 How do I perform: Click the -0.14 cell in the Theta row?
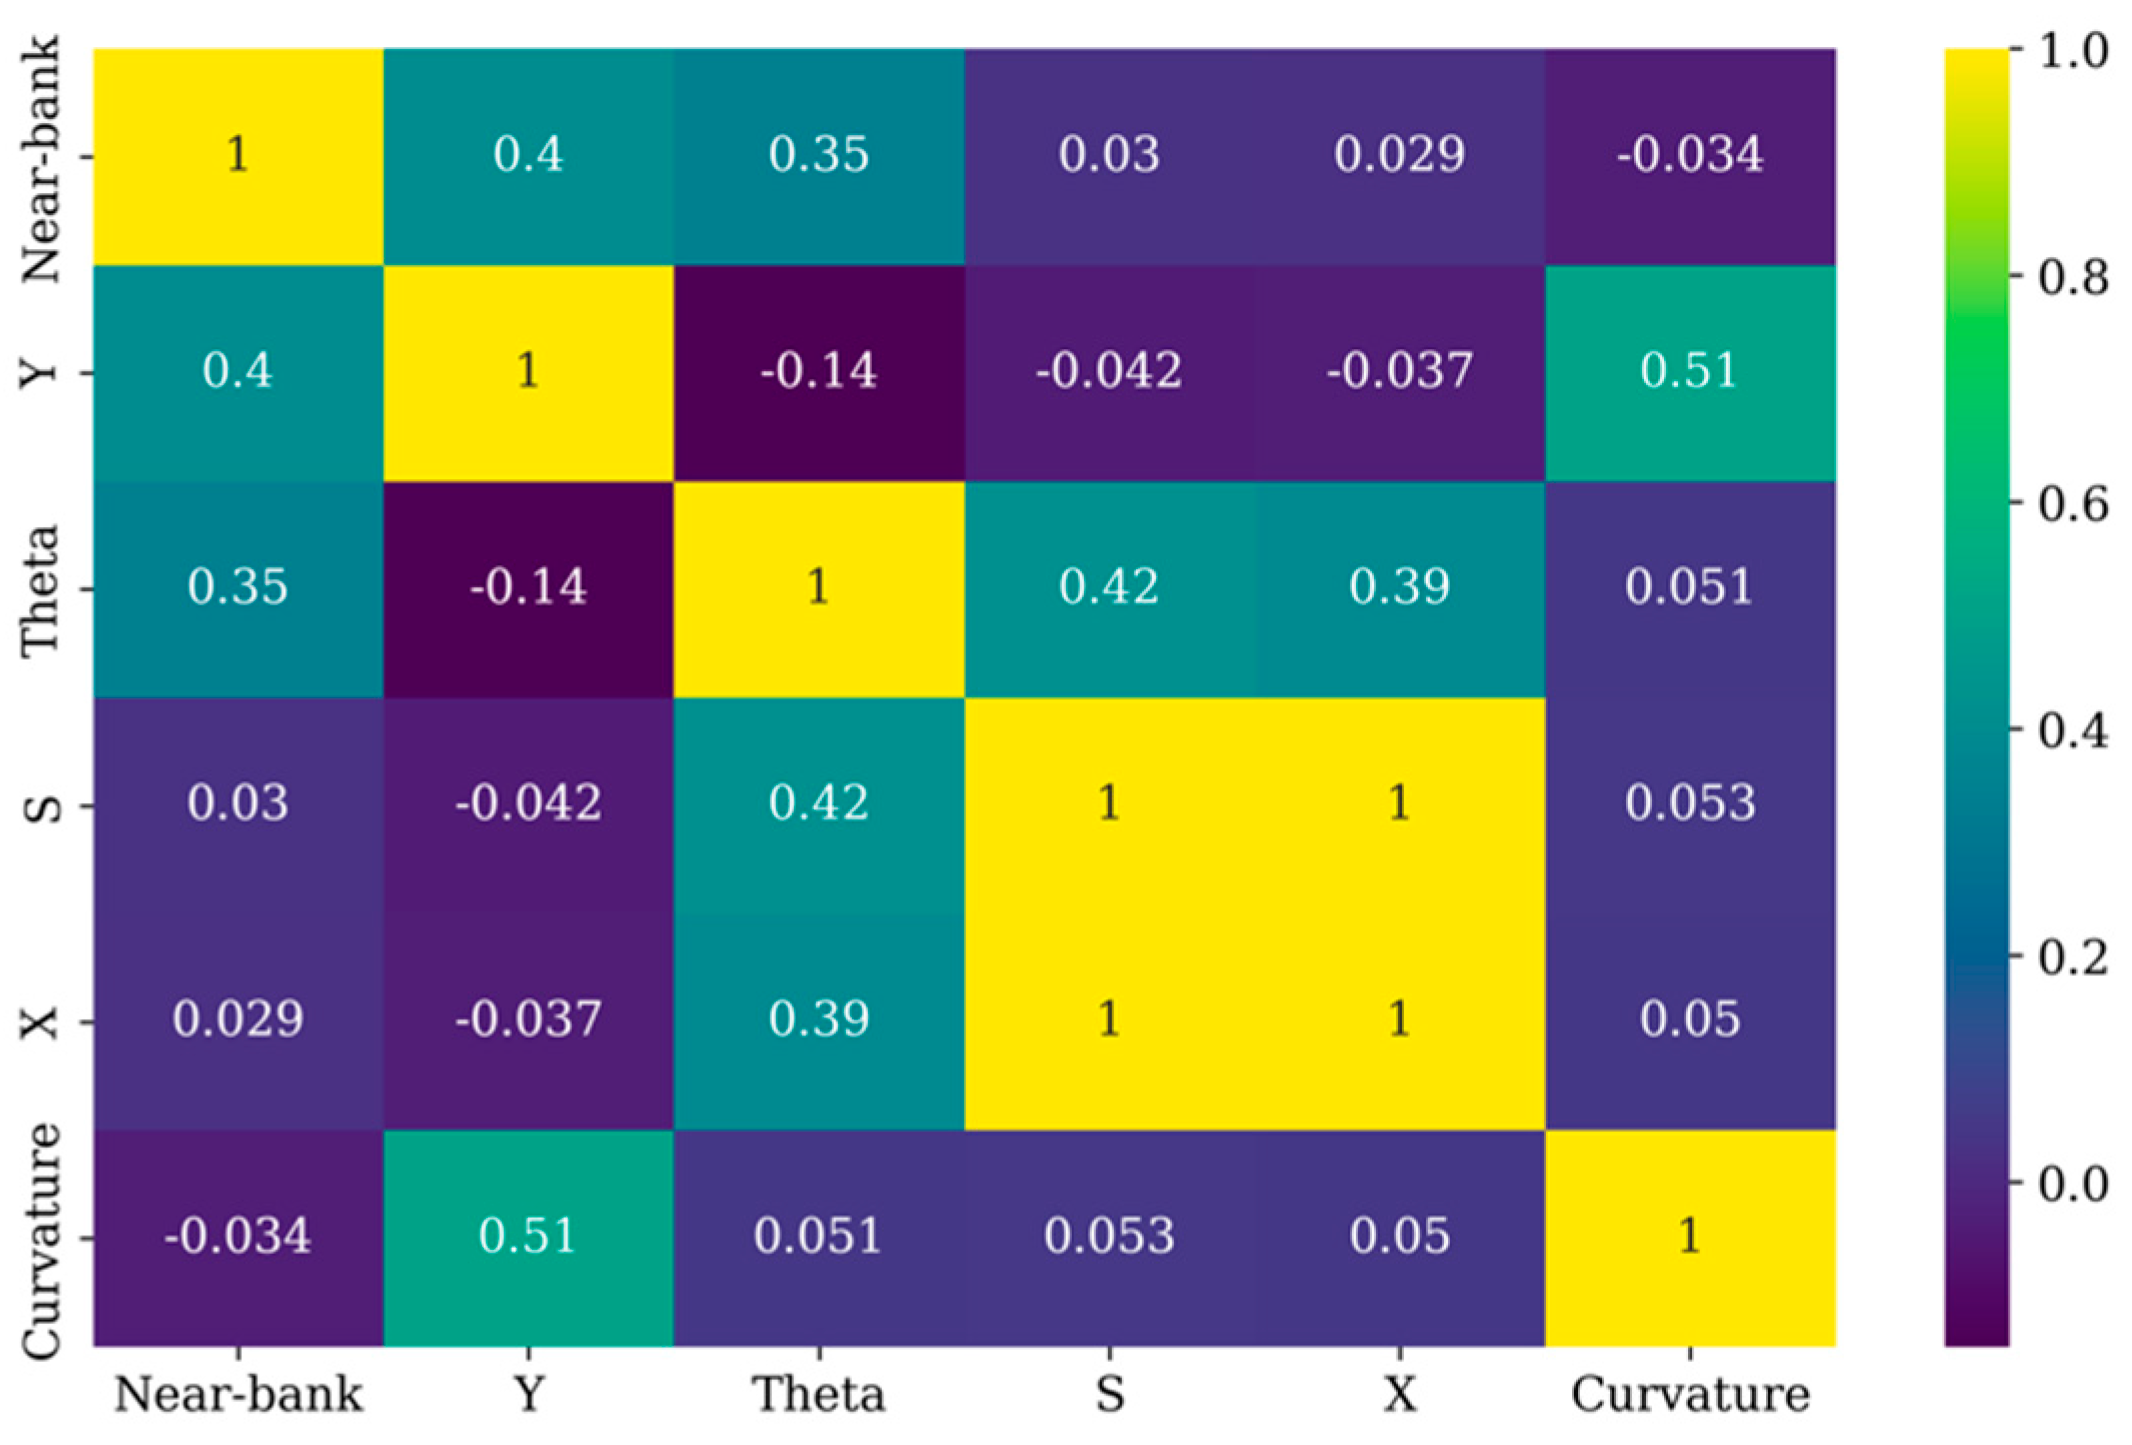tap(528, 589)
